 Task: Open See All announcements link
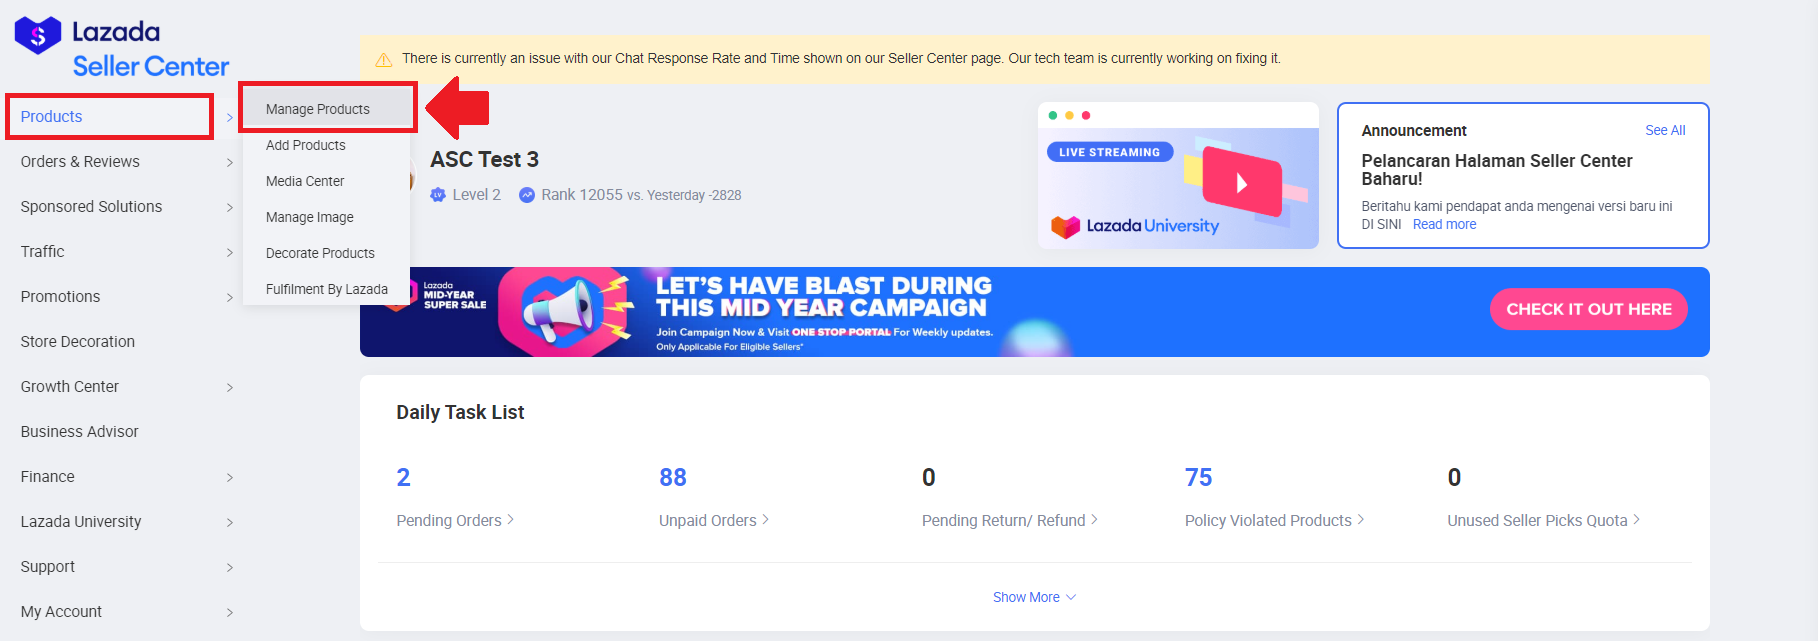pos(1664,130)
